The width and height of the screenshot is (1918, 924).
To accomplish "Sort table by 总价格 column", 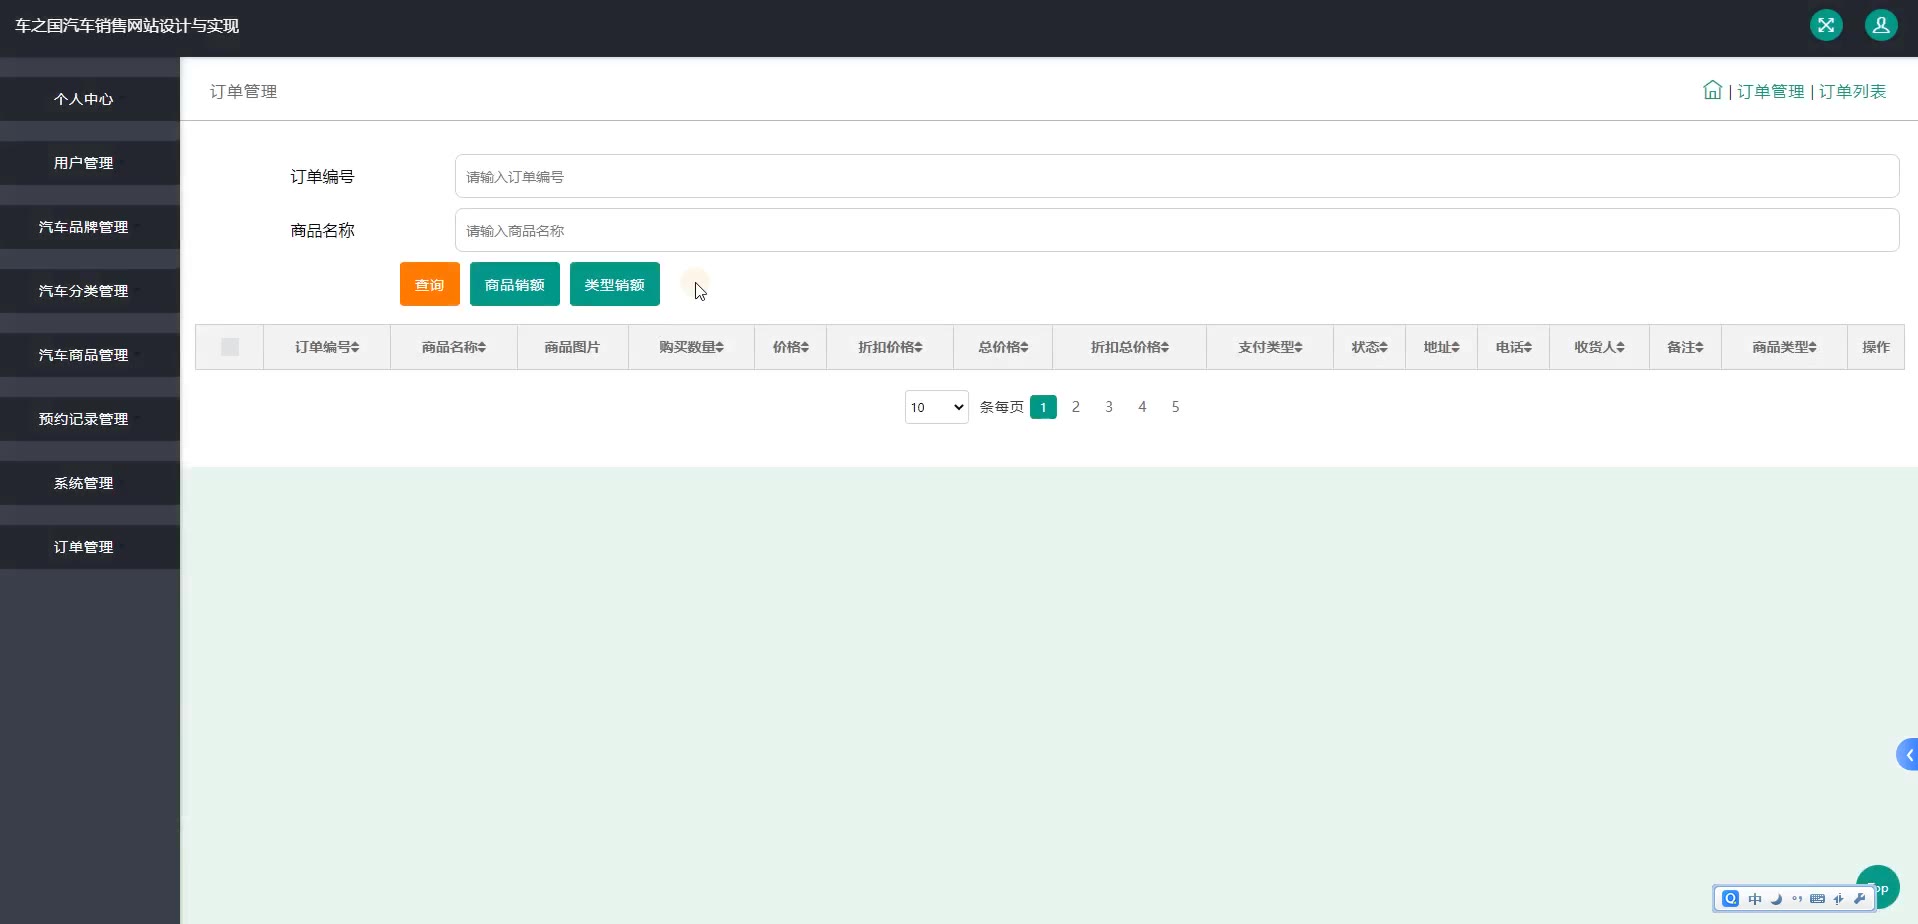I will pyautogui.click(x=1003, y=347).
